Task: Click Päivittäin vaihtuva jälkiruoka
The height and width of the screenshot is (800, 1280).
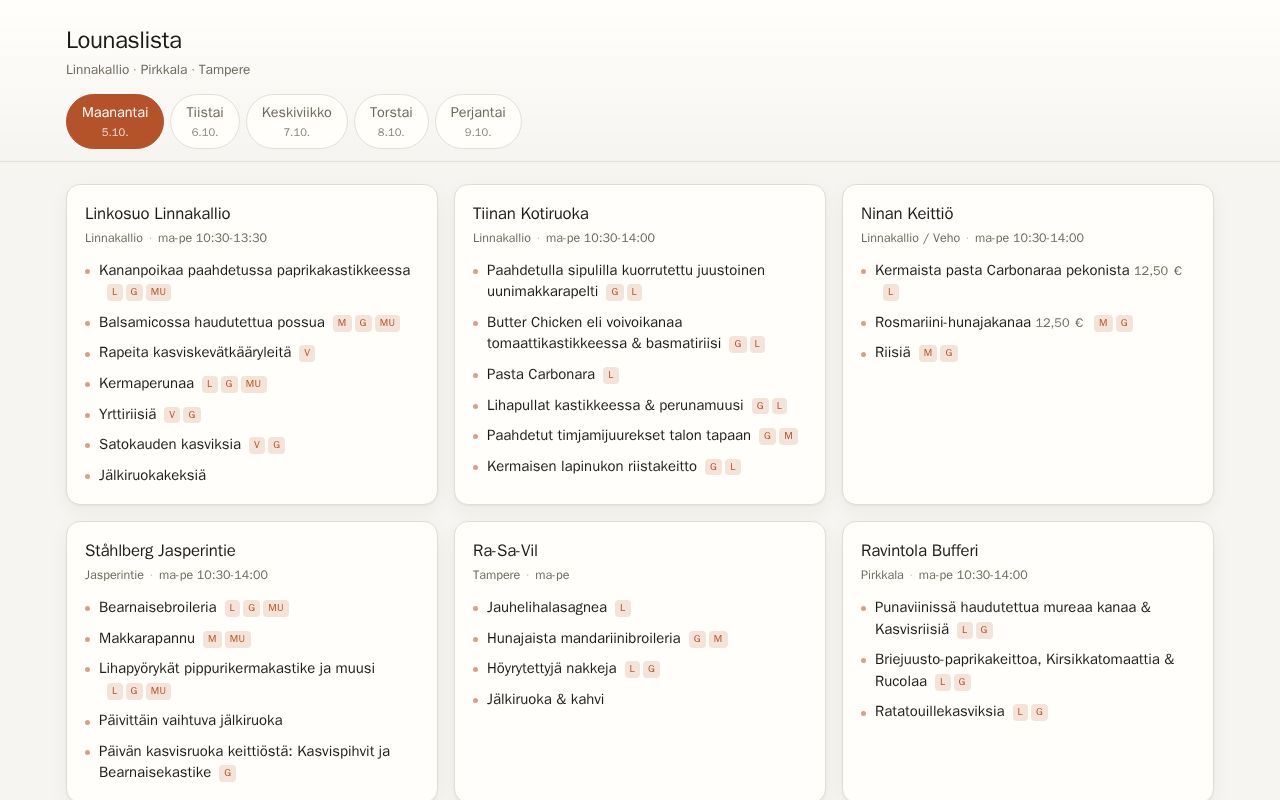Action: [x=191, y=720]
